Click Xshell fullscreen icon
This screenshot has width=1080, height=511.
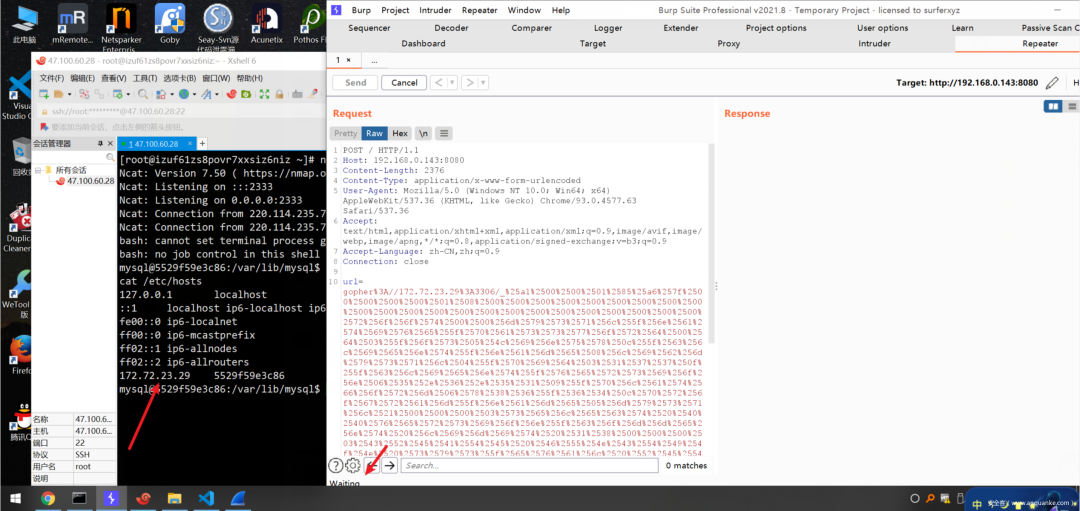[264, 94]
